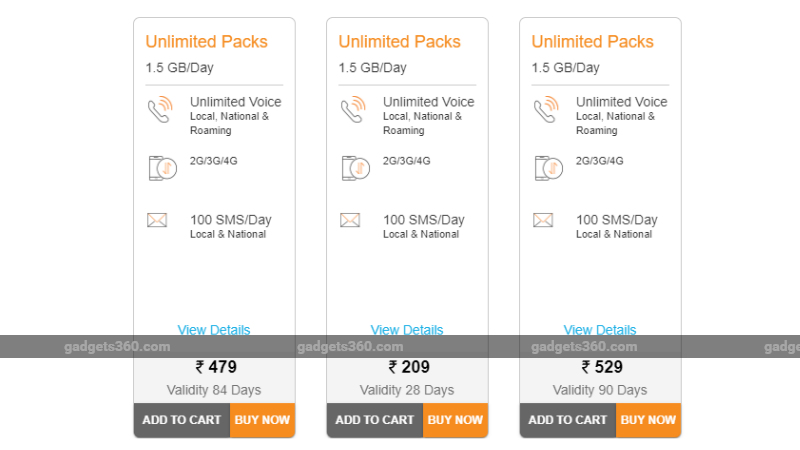The width and height of the screenshot is (800, 450).
Task: Click the ₹529 price on the third card
Action: 601,367
